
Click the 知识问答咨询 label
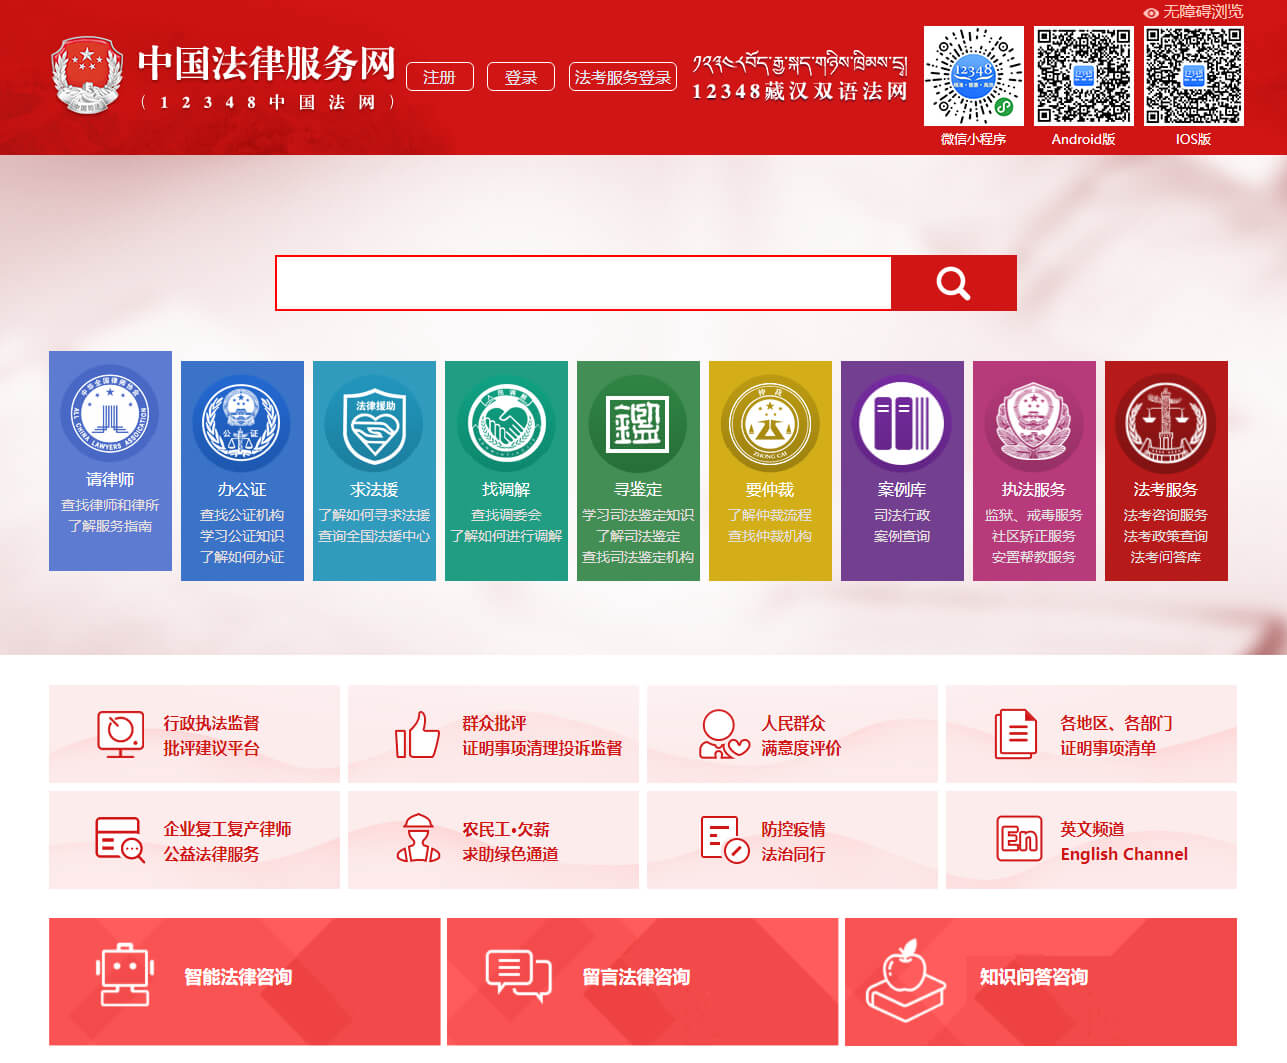[1034, 977]
